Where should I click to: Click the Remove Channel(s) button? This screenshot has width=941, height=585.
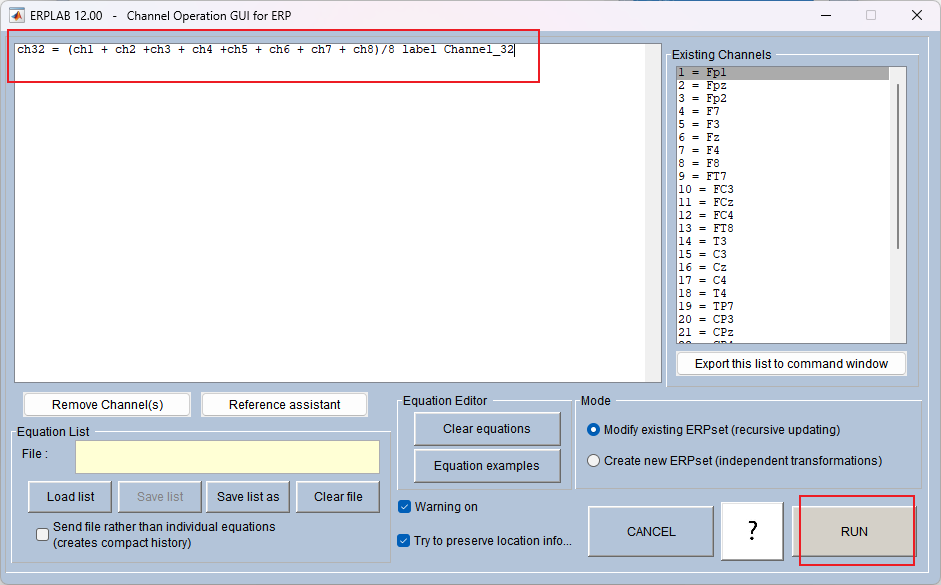106,404
